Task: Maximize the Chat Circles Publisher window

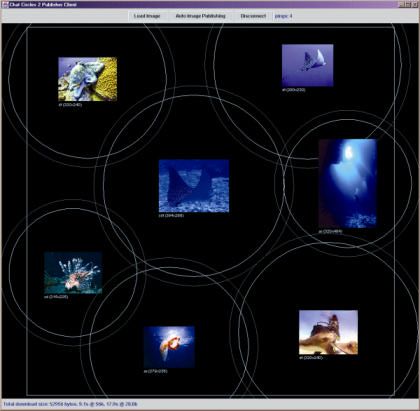Action: point(408,5)
